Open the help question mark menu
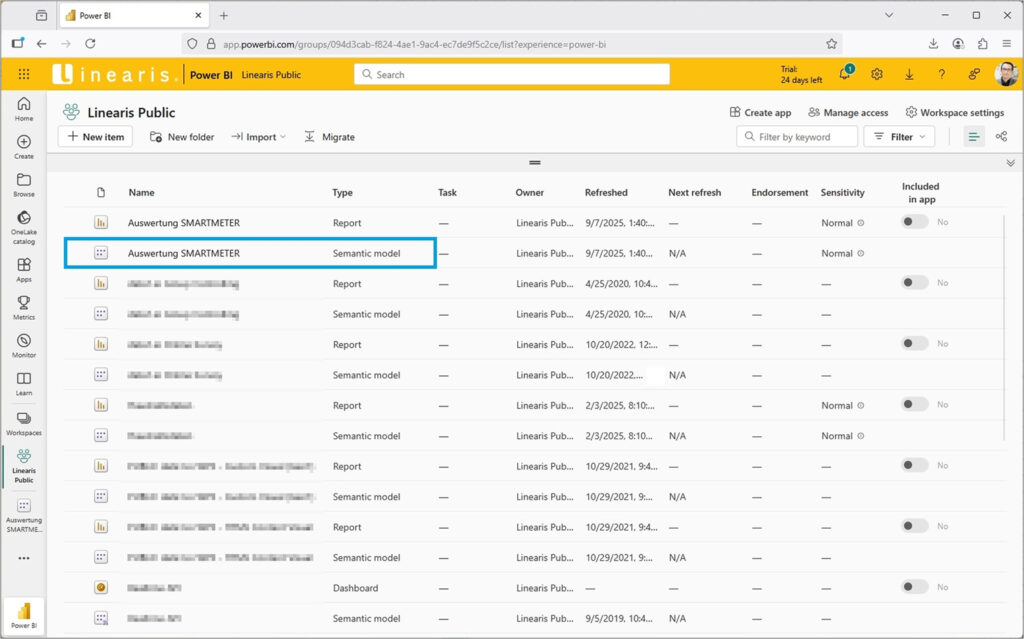 pos(942,74)
